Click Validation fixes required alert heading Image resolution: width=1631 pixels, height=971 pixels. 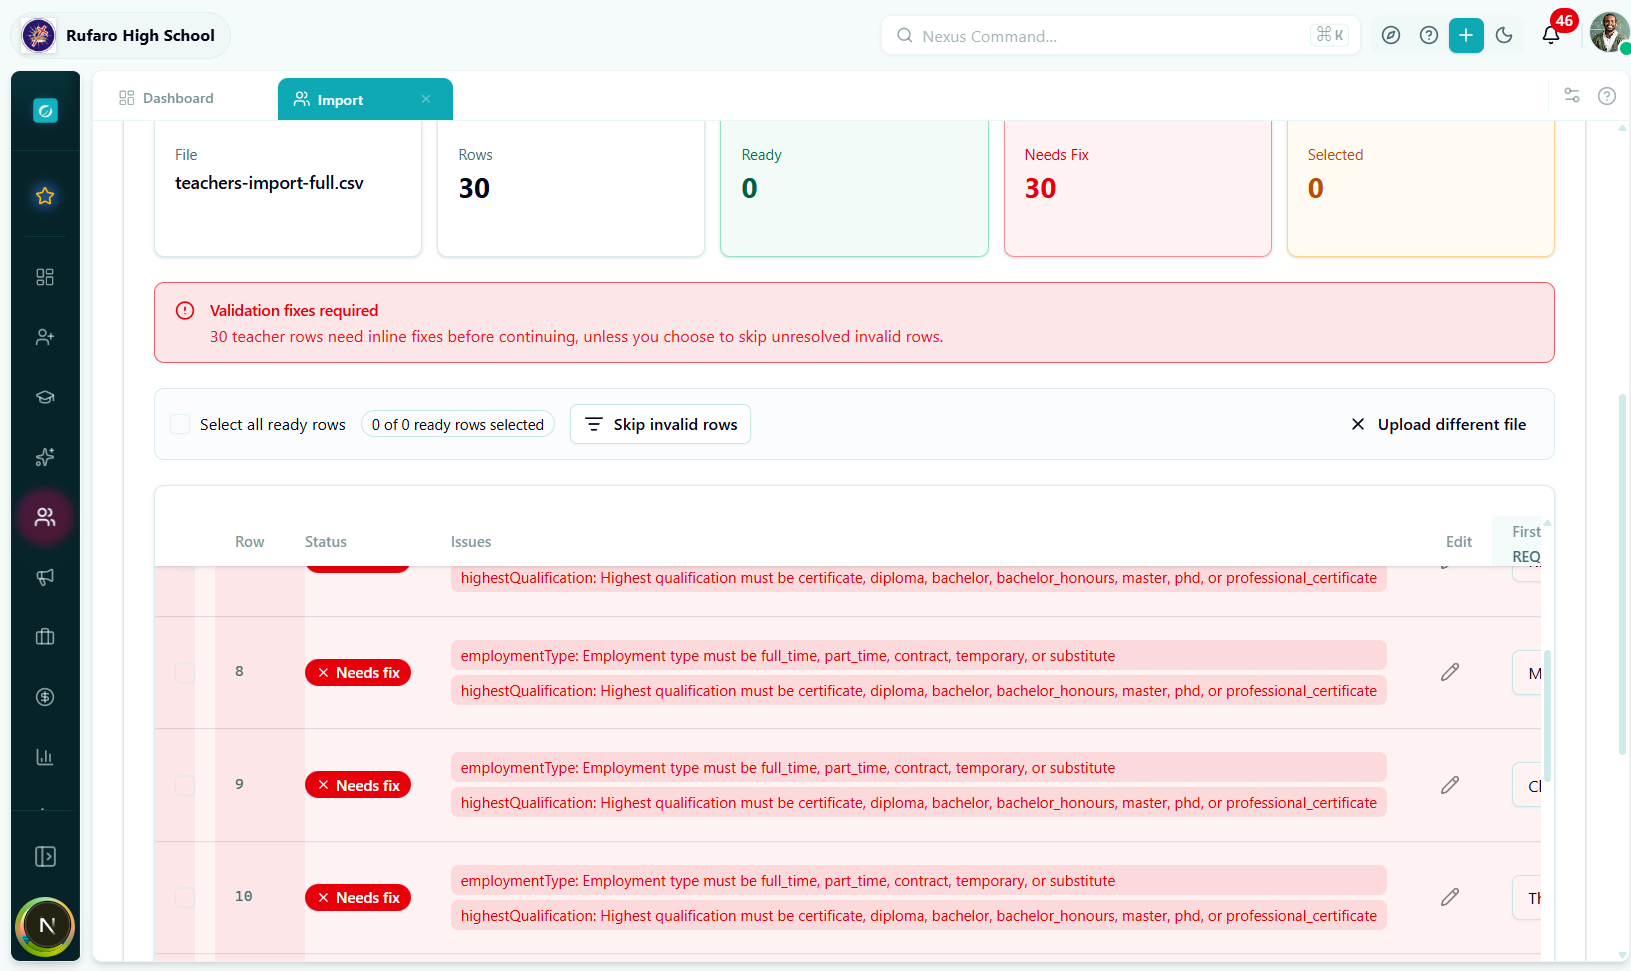coord(294,311)
